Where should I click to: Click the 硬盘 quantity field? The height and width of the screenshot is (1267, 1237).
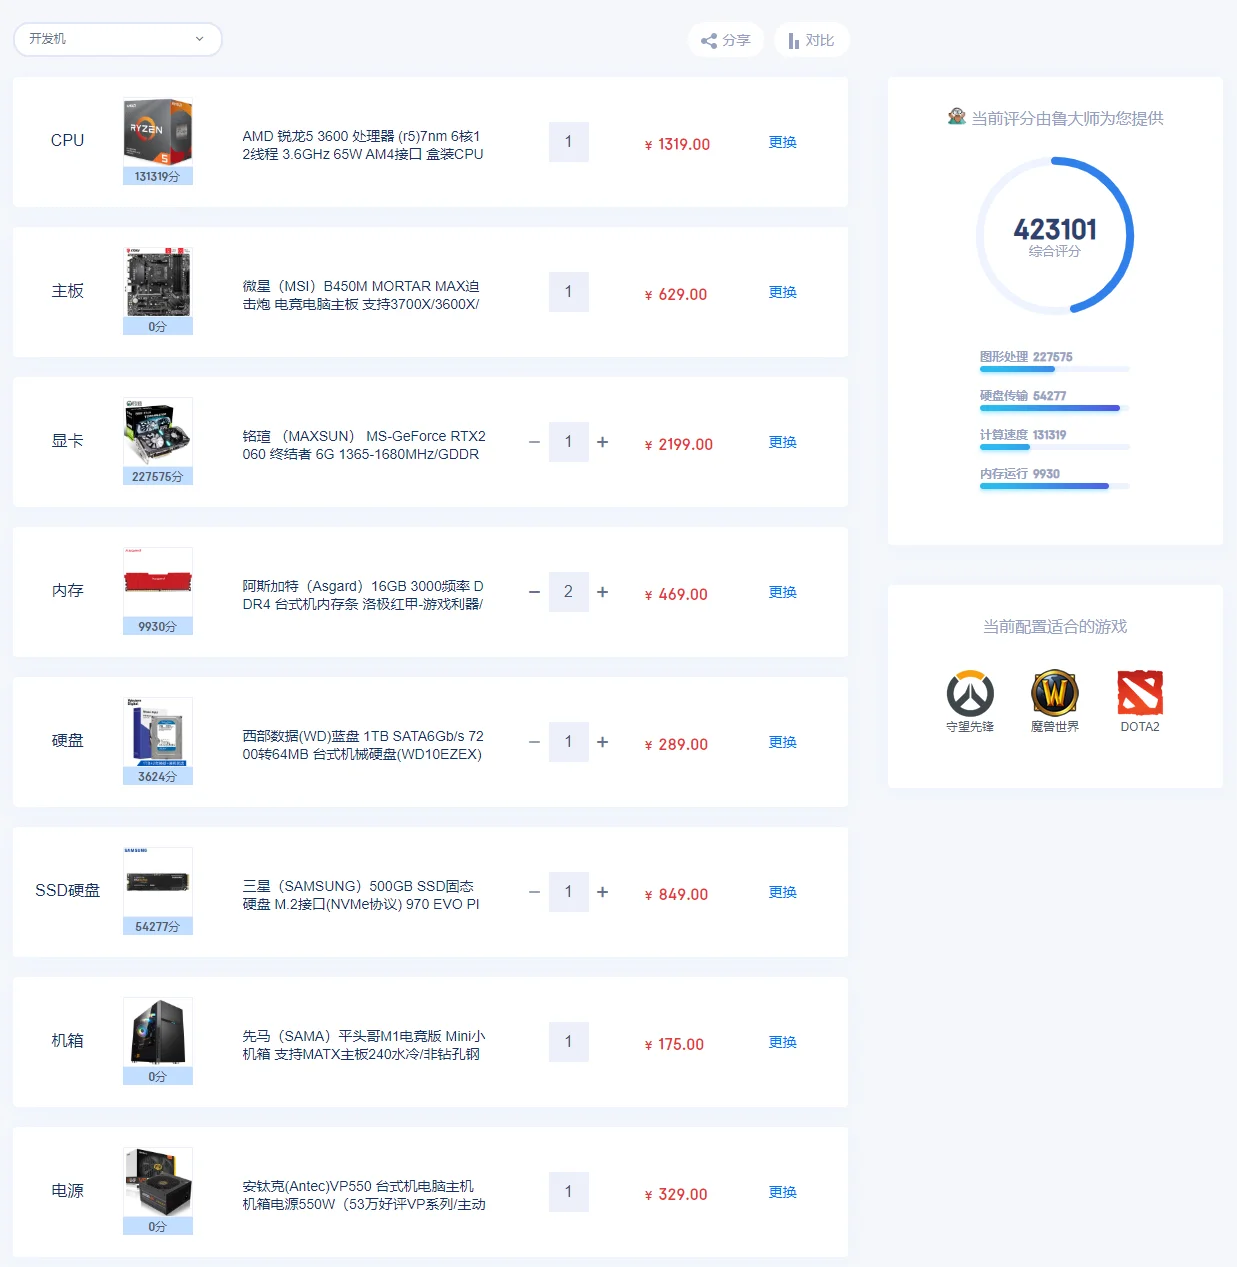pyautogui.click(x=569, y=742)
